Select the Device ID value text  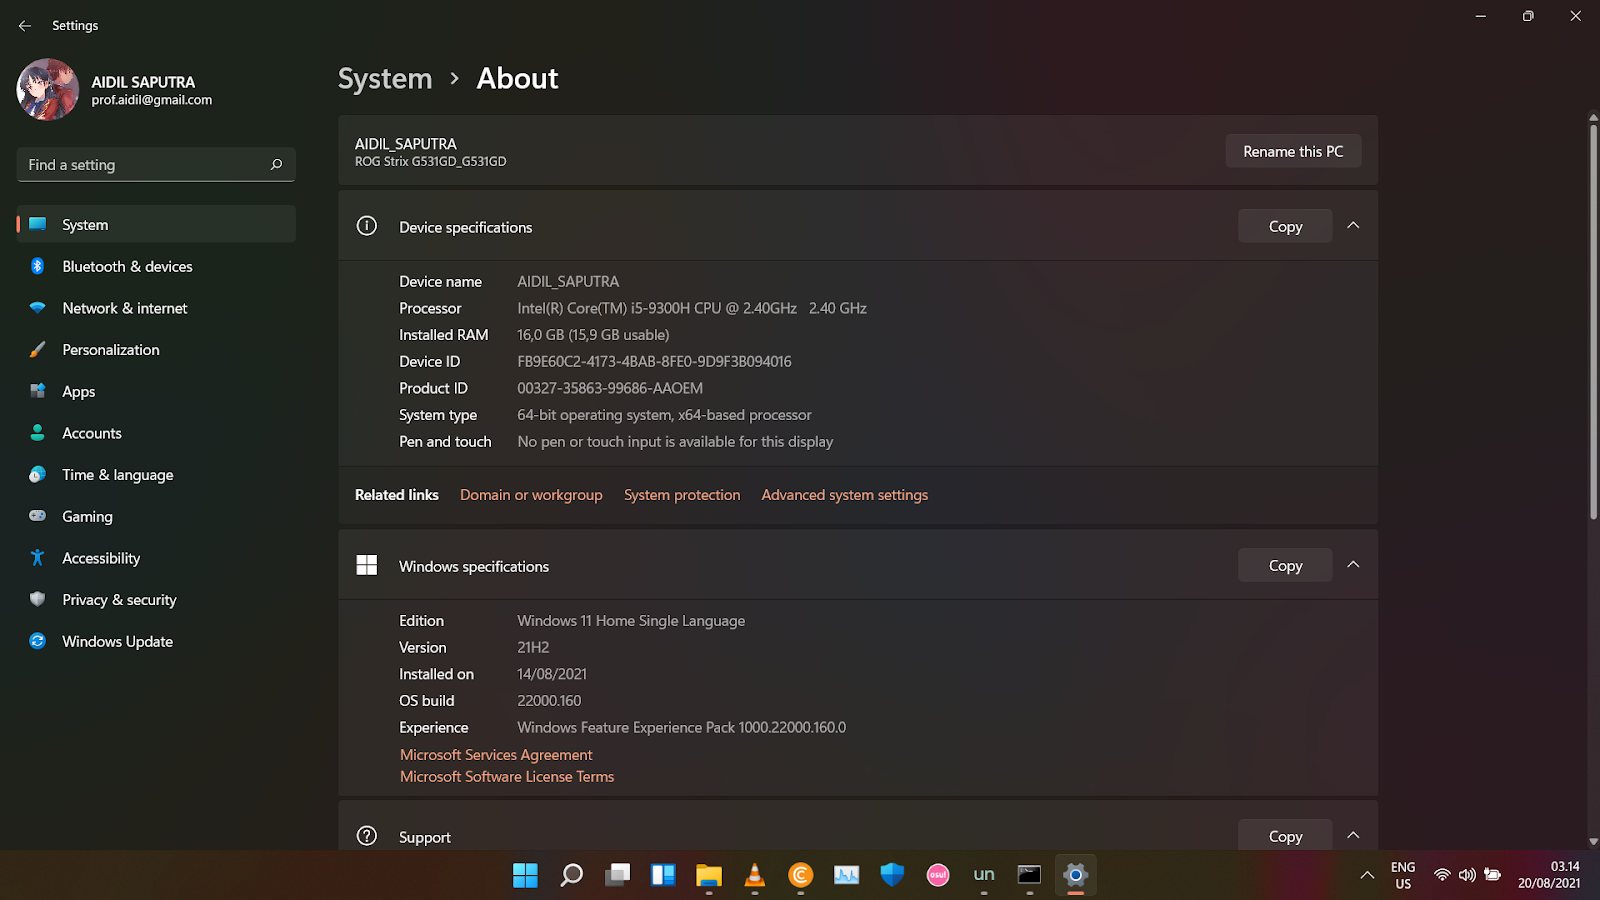654,362
